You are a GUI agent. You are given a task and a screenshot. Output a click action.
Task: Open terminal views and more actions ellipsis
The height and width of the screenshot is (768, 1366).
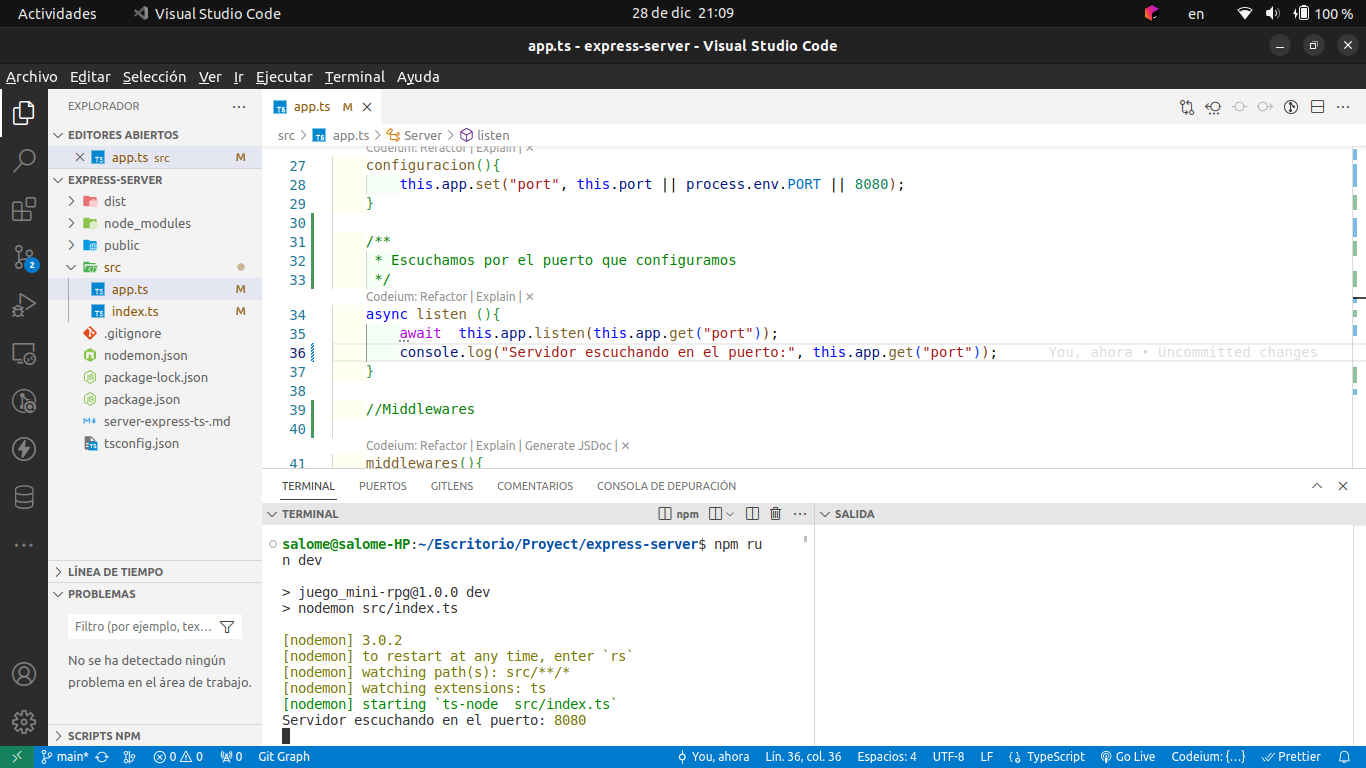799,514
